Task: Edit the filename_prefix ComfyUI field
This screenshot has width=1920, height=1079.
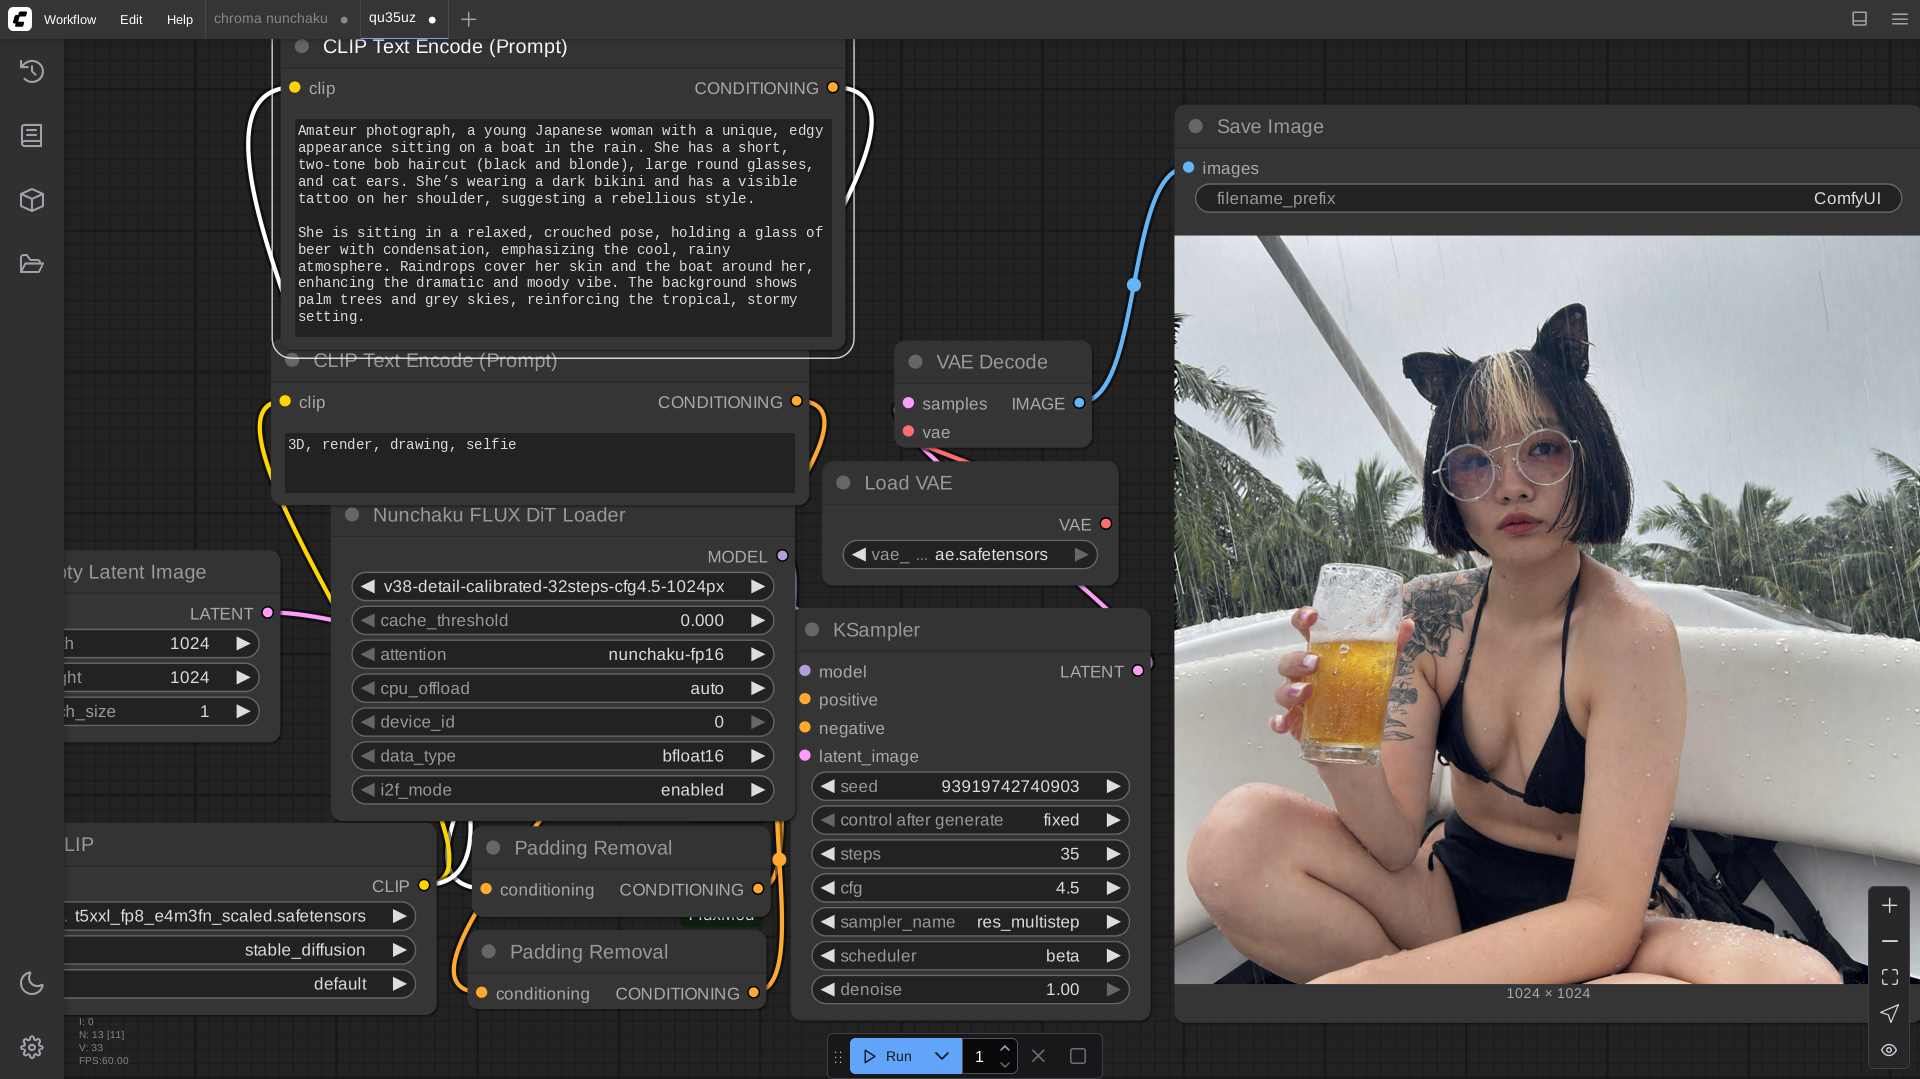Action: [1548, 198]
